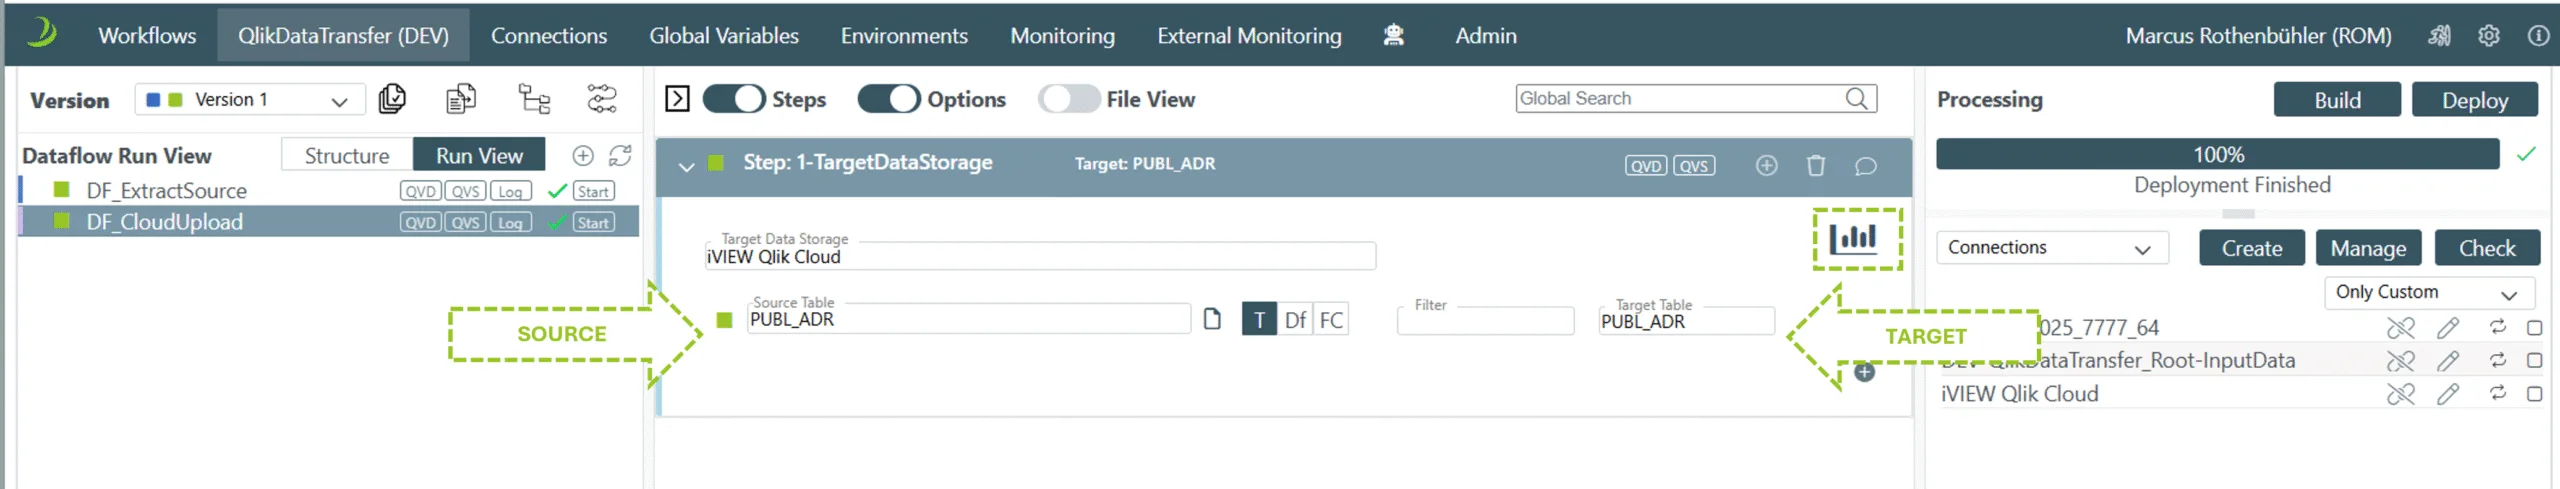Viewport: 2560px width, 489px height.
Task: Click the refresh icon beside Run View
Action: 620,155
